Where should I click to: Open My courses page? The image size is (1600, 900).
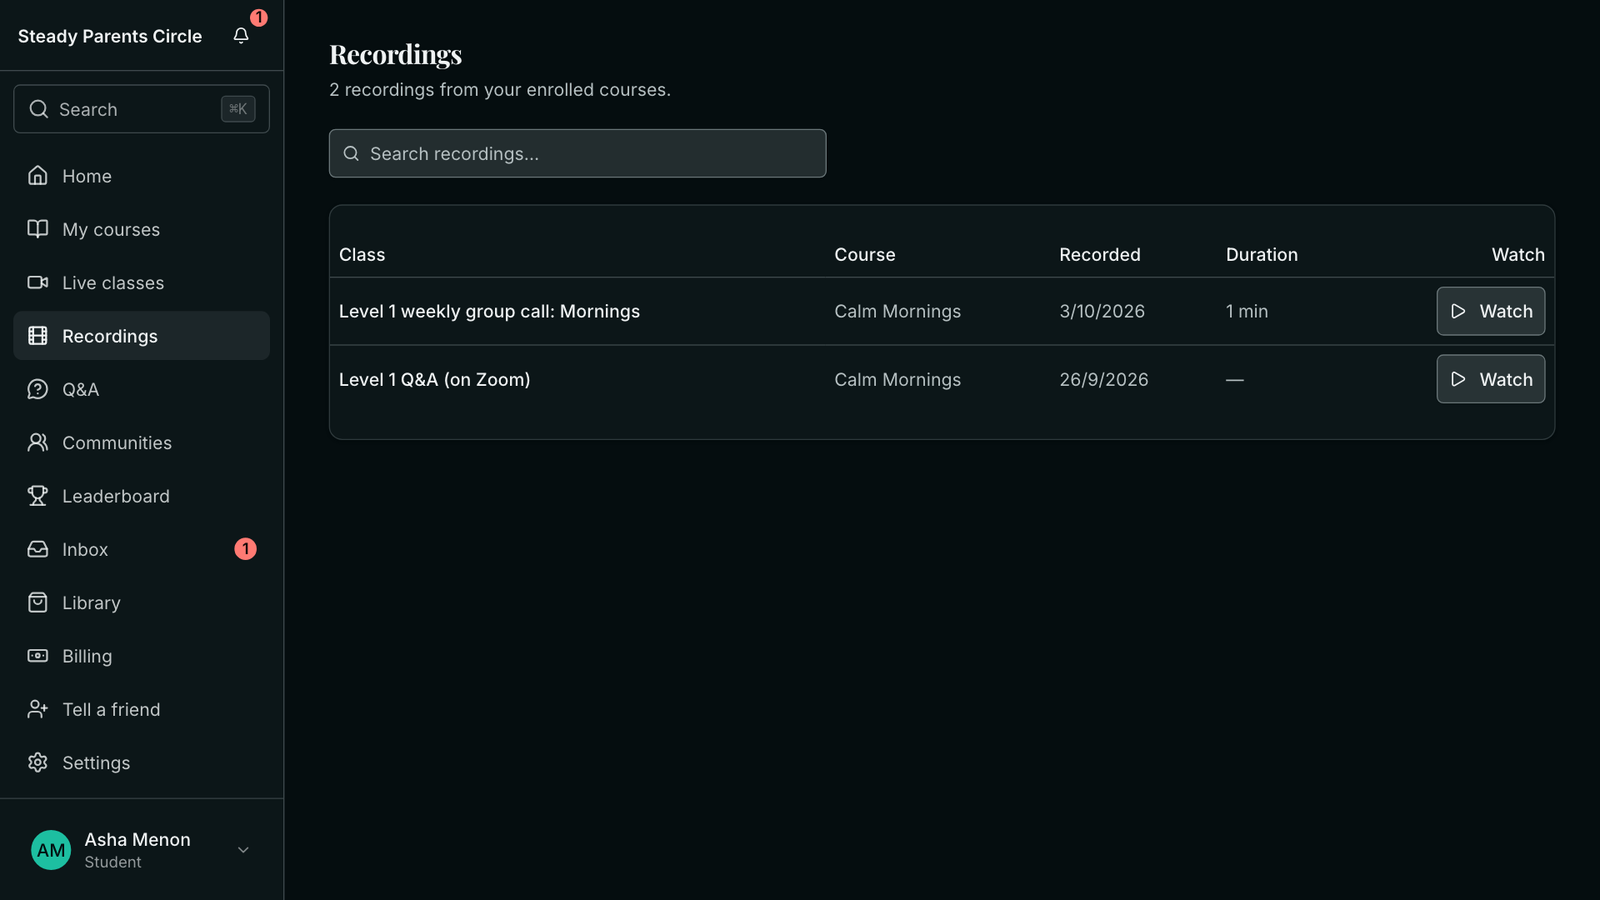point(142,229)
